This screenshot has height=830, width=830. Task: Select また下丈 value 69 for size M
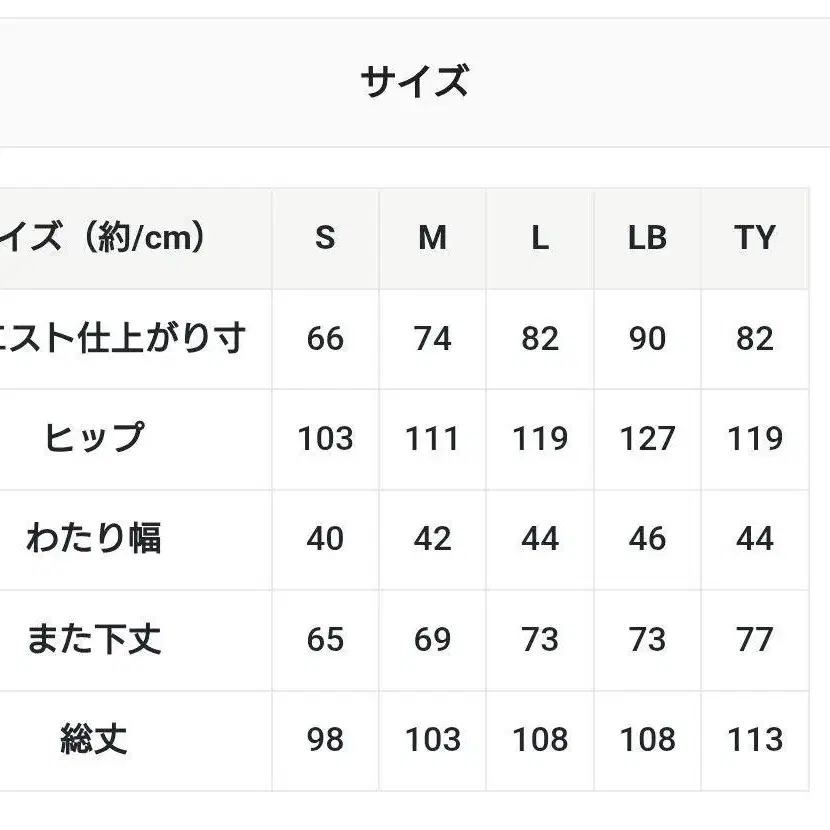coord(432,639)
